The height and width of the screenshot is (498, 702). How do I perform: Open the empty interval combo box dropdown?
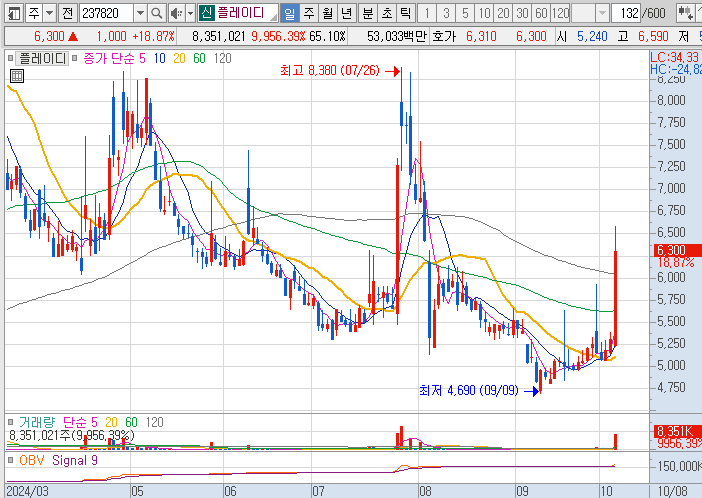pyautogui.click(x=603, y=13)
